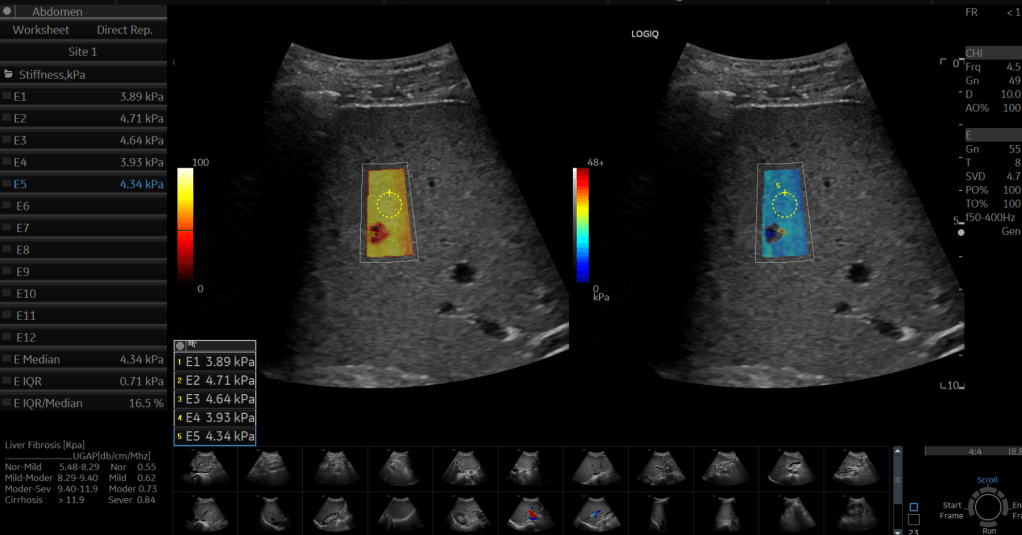Click the round icon next to Abdomen
The image size is (1022, 535).
click(8, 12)
